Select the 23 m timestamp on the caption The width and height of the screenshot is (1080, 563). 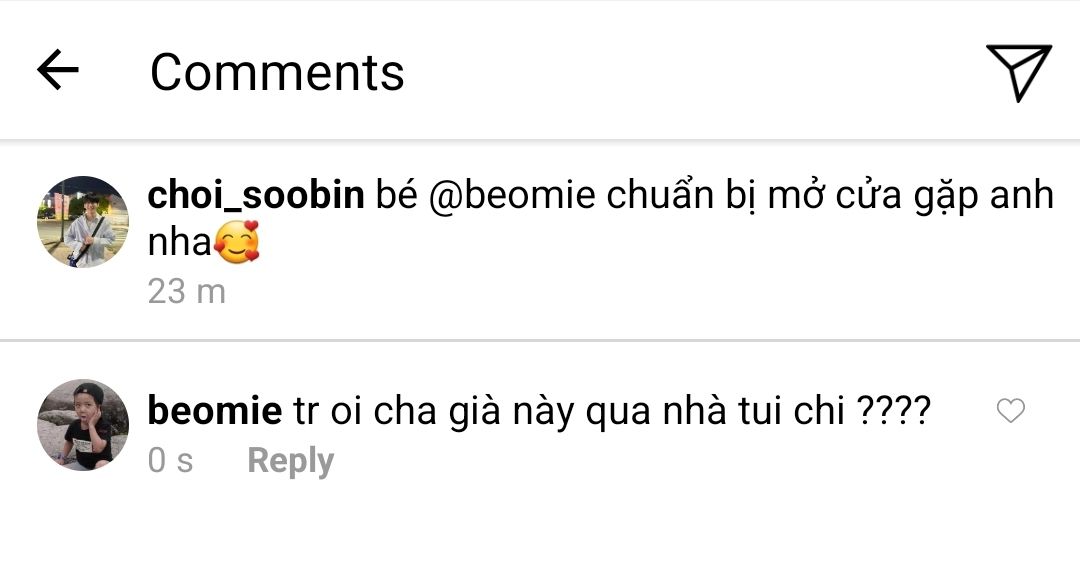click(x=187, y=291)
